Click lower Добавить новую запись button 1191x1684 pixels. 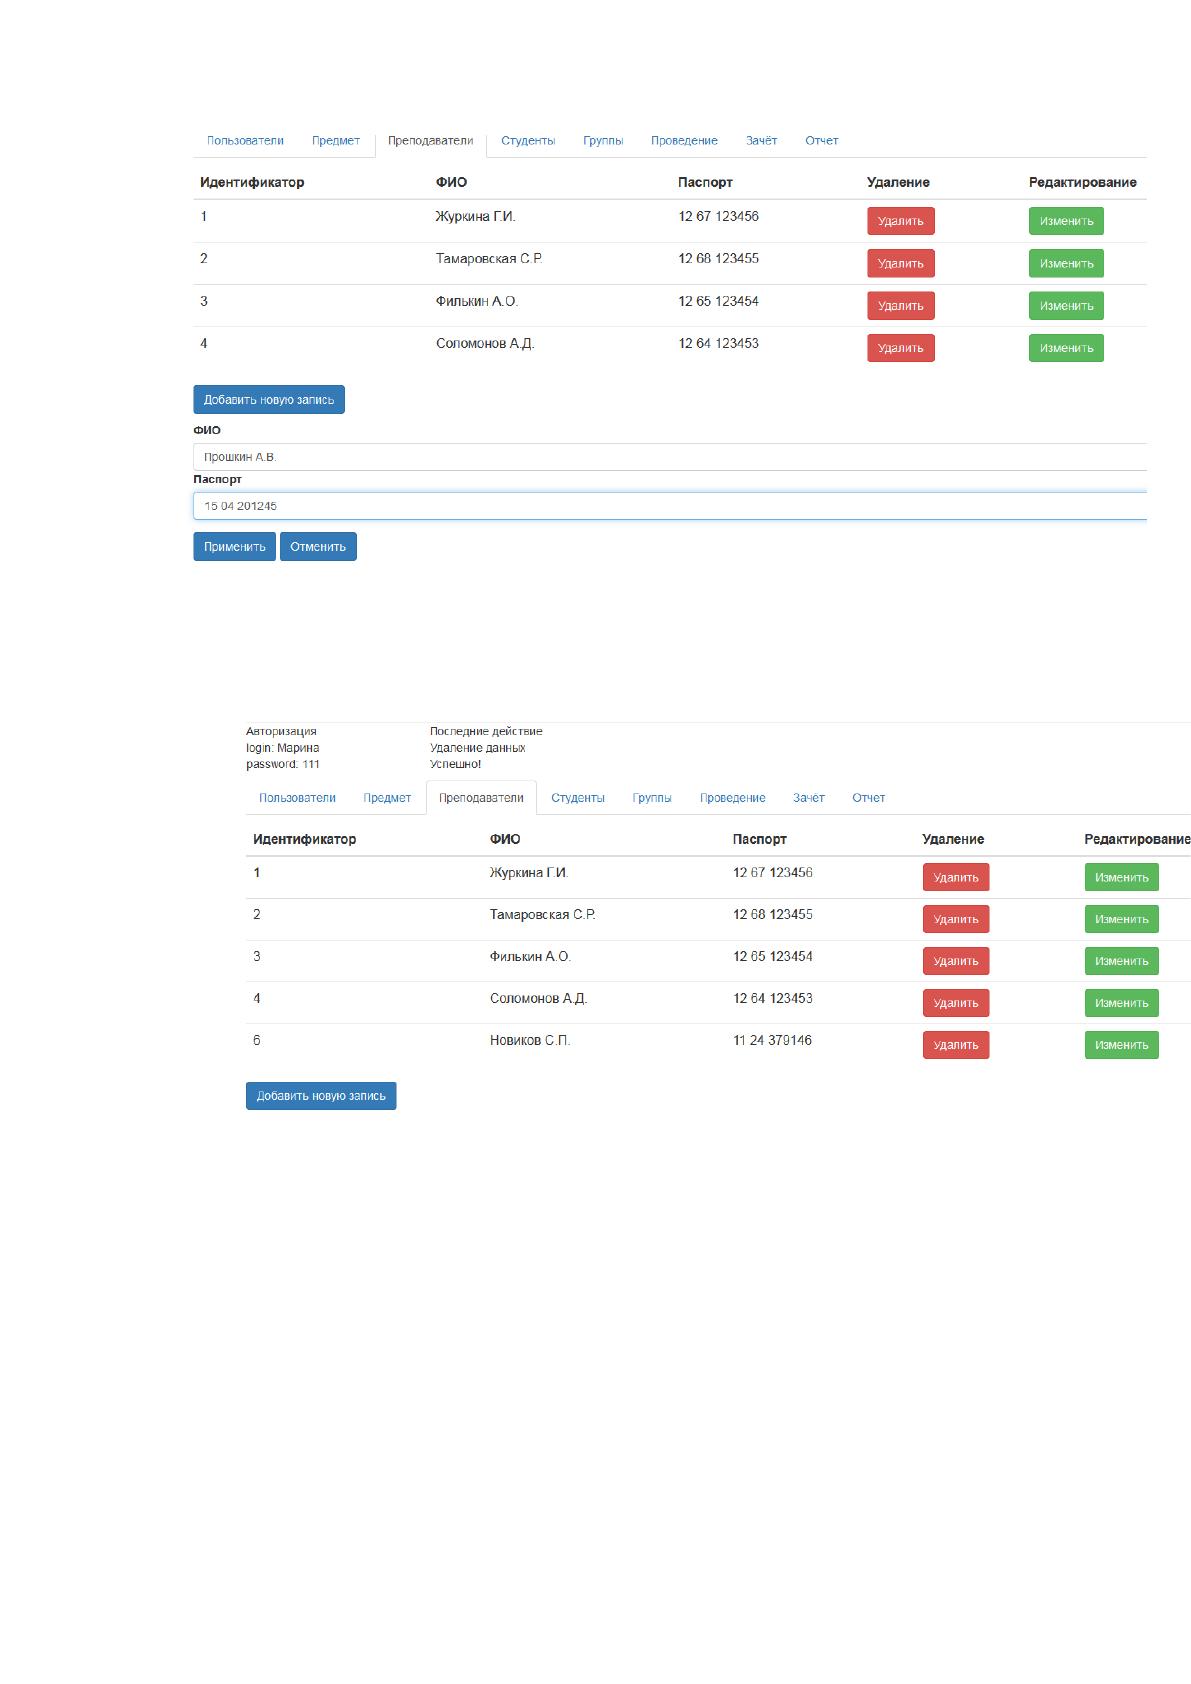(321, 1096)
